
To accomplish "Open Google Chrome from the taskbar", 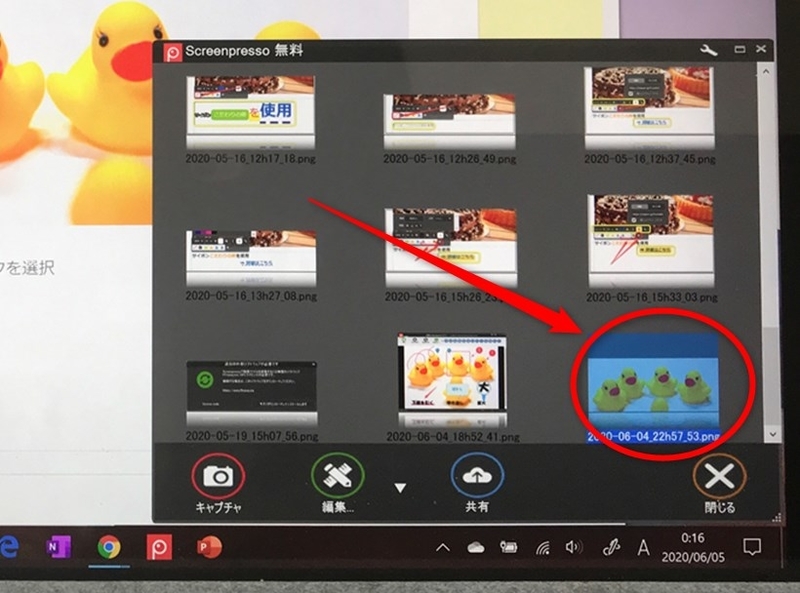I will pyautogui.click(x=109, y=547).
